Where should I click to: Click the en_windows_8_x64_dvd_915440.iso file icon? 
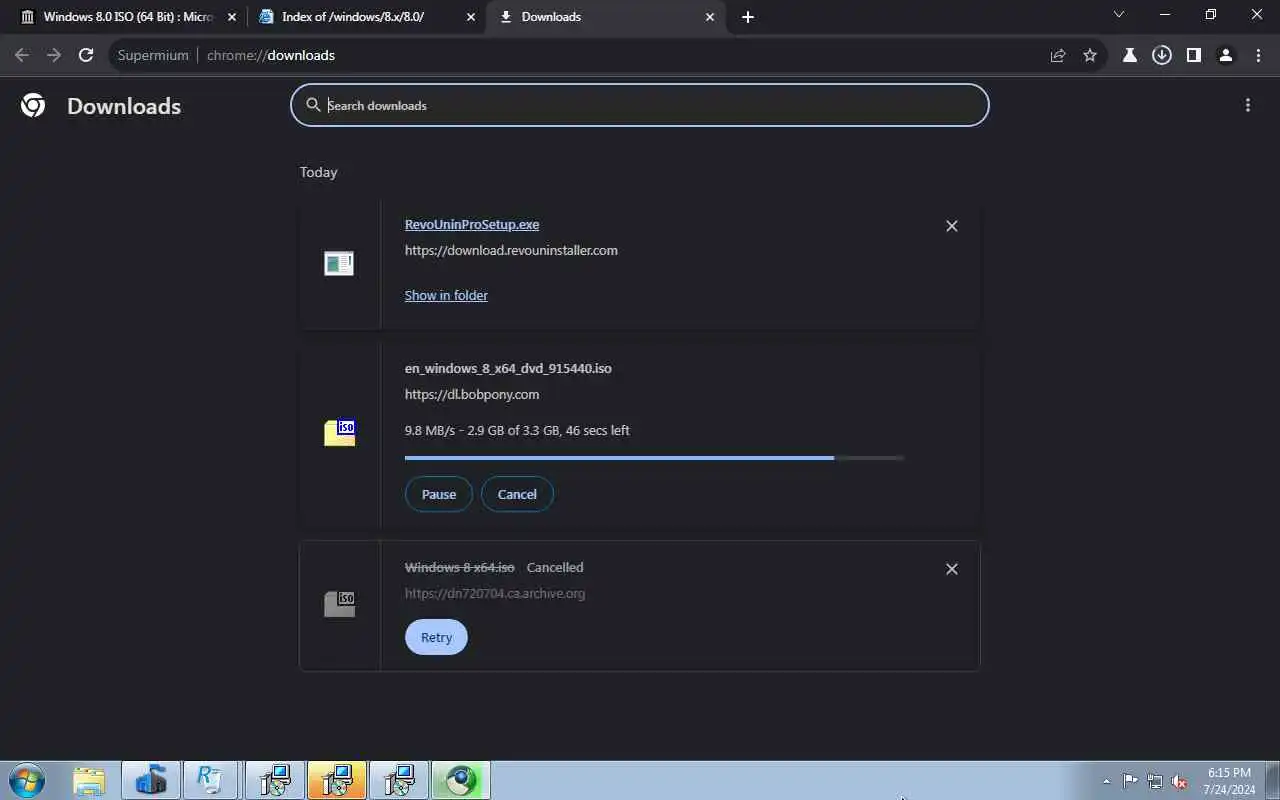(x=340, y=433)
